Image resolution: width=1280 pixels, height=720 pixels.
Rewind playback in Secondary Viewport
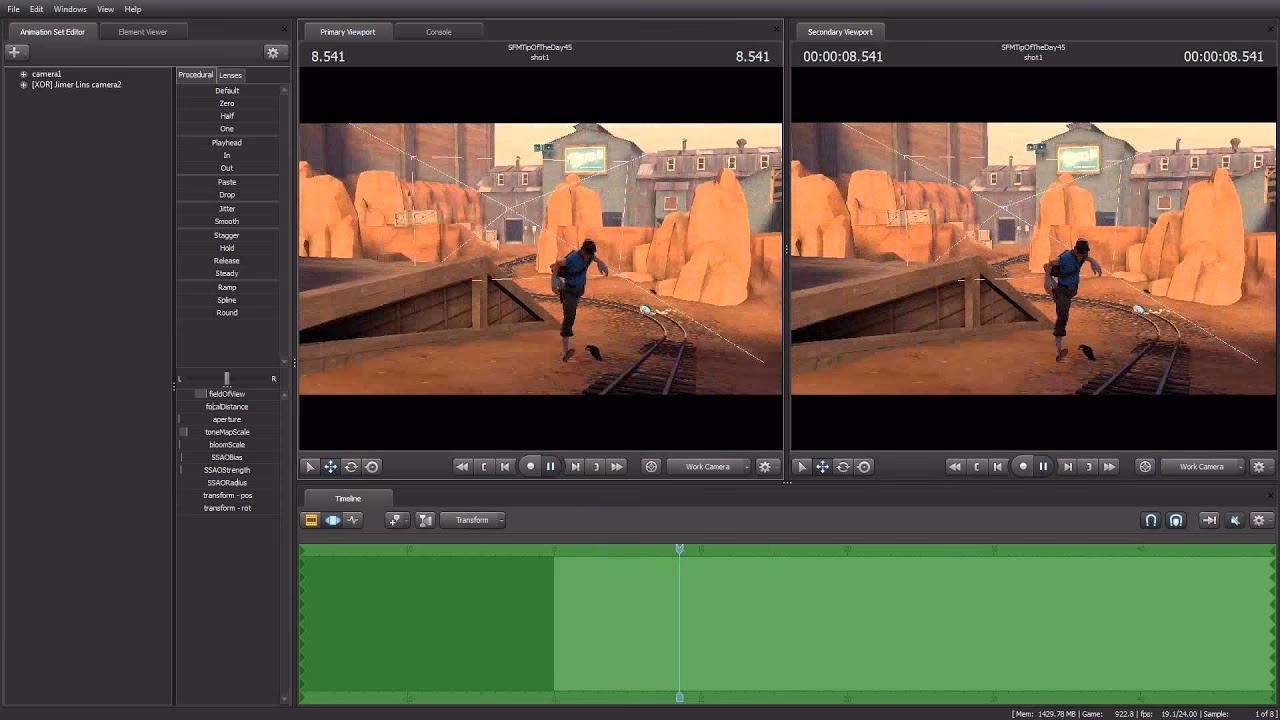(955, 466)
